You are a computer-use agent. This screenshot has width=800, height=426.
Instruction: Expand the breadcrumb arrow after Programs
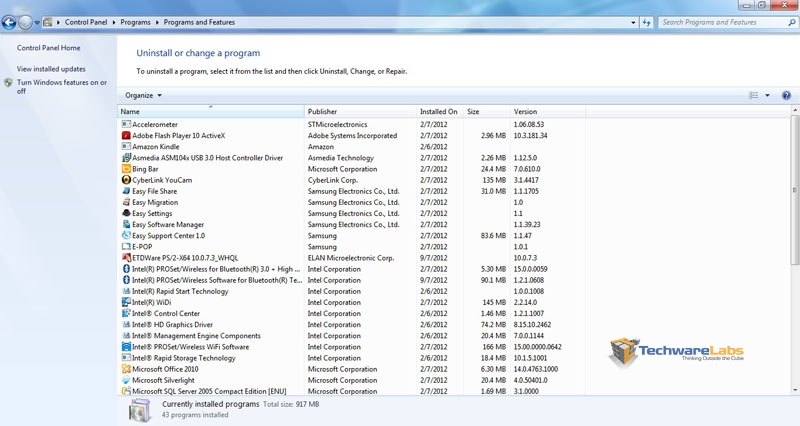(157, 22)
